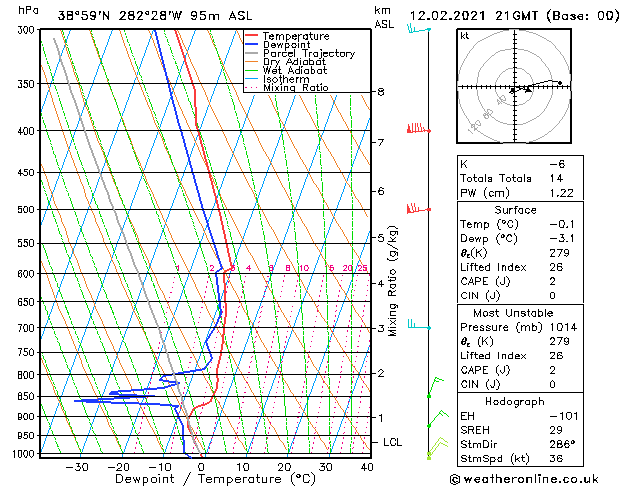The width and height of the screenshot is (629, 486).
Task: Click the hodograph circular plot
Action: tap(514, 86)
